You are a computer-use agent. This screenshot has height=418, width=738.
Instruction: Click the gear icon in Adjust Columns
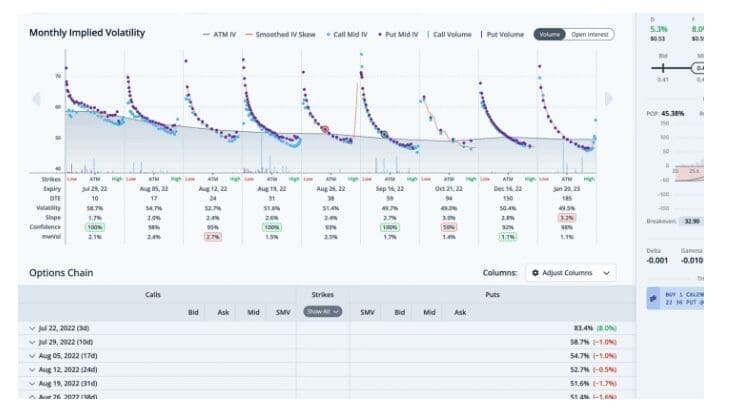535,273
